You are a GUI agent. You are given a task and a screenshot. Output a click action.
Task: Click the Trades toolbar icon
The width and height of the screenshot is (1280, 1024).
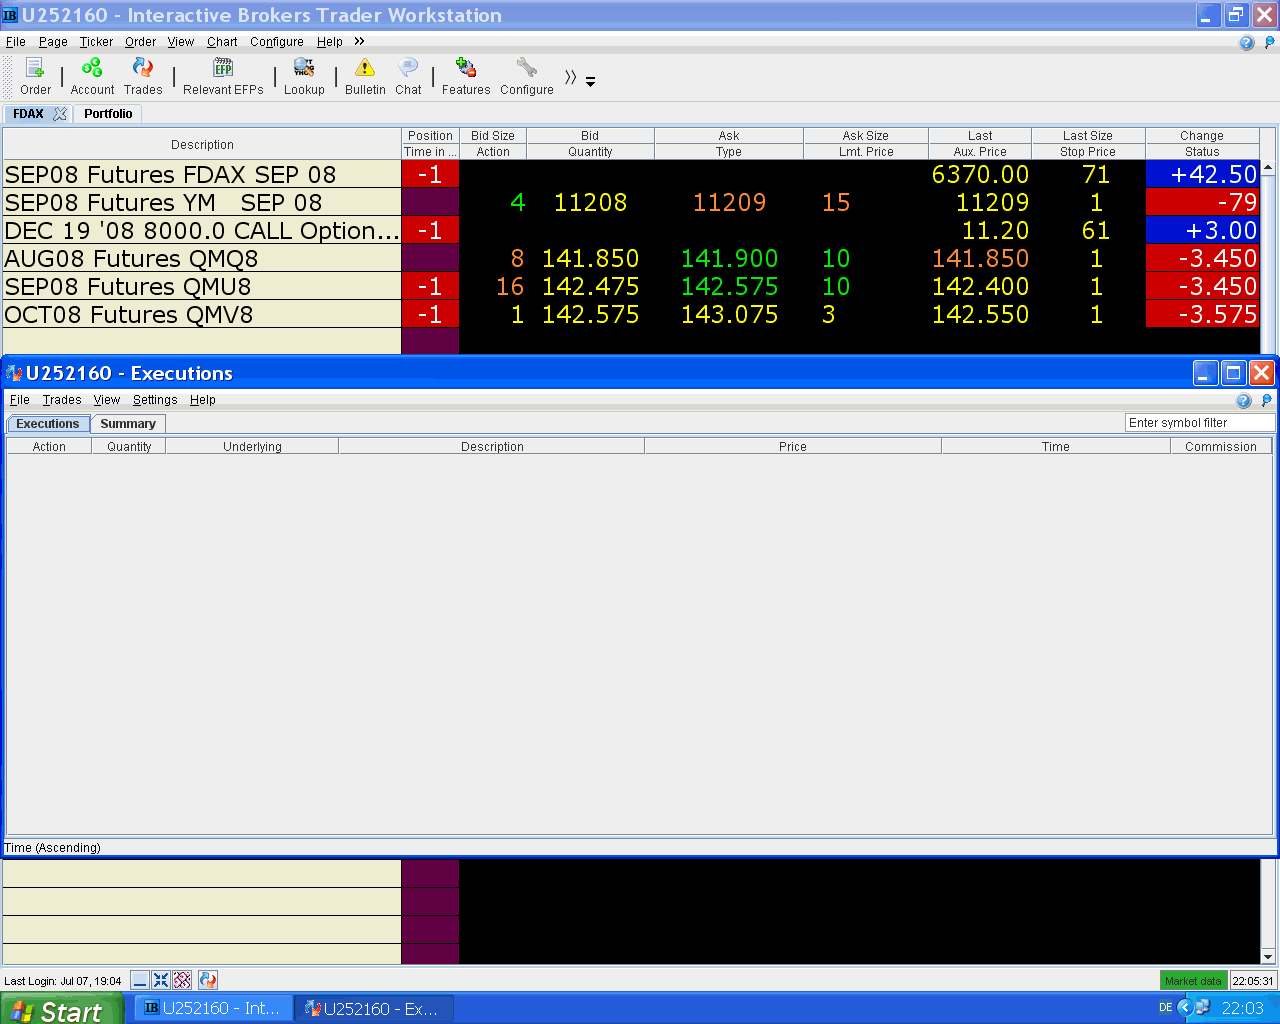pyautogui.click(x=143, y=76)
